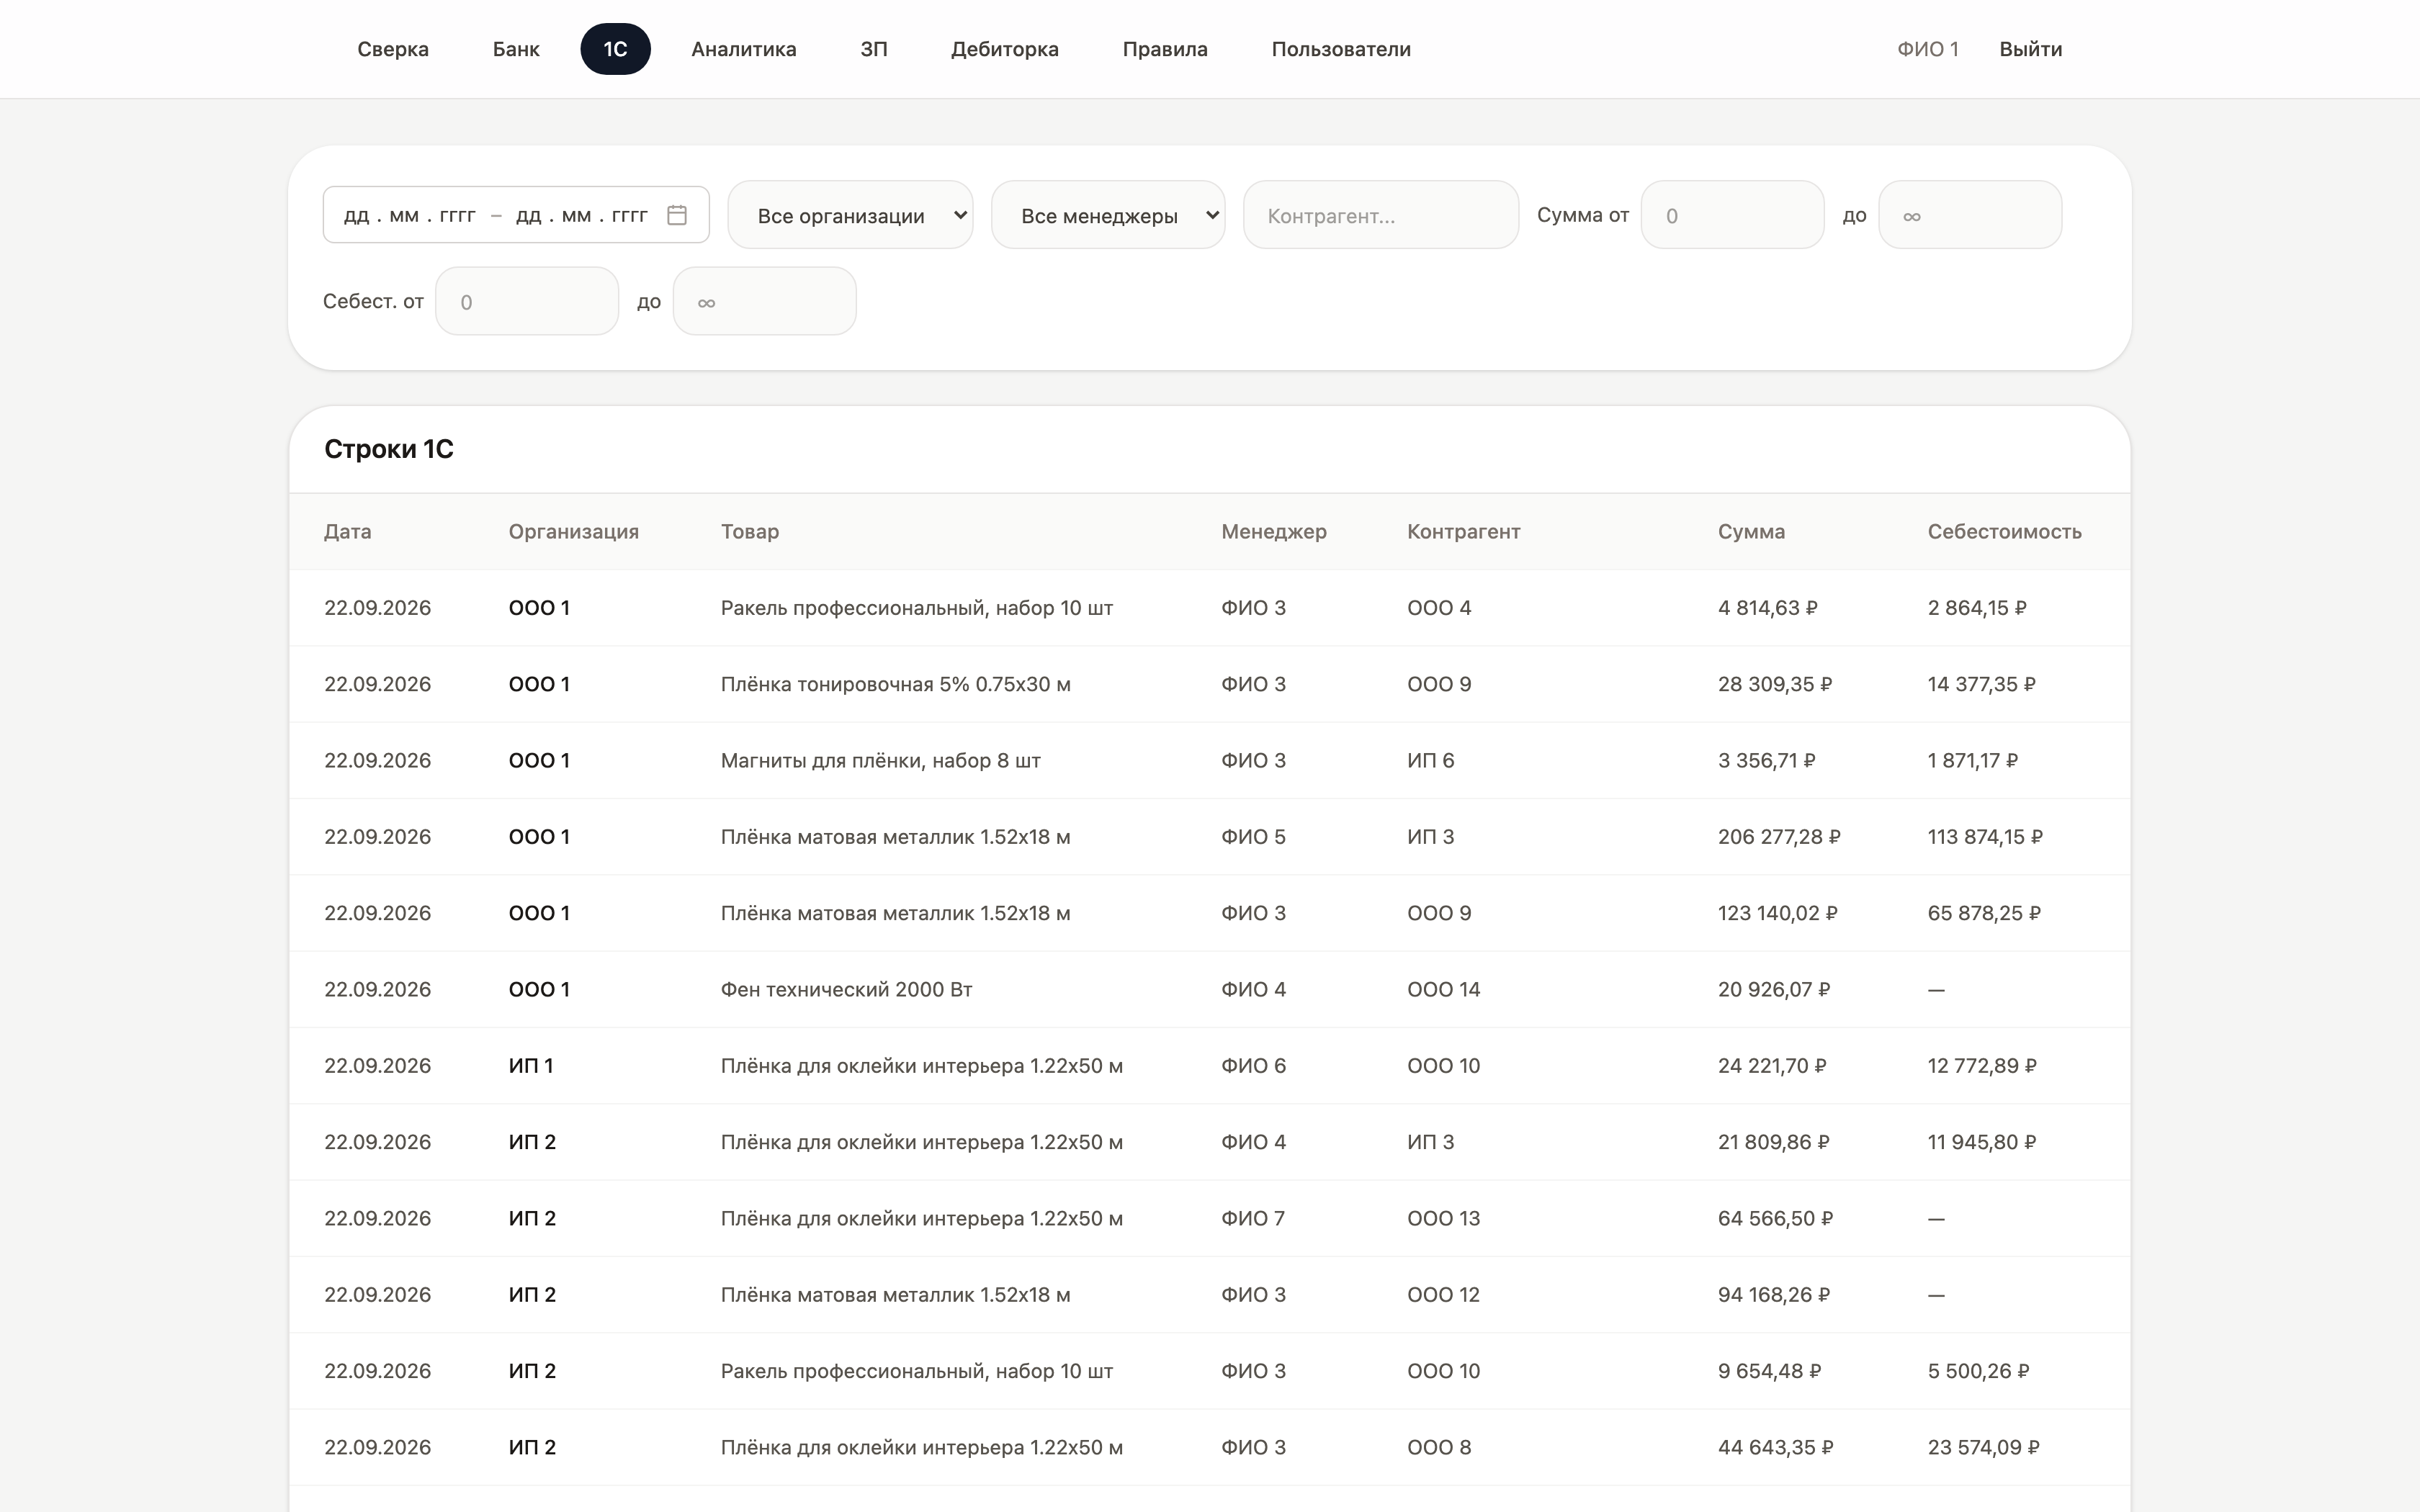Click the Организация column header

coord(574,532)
